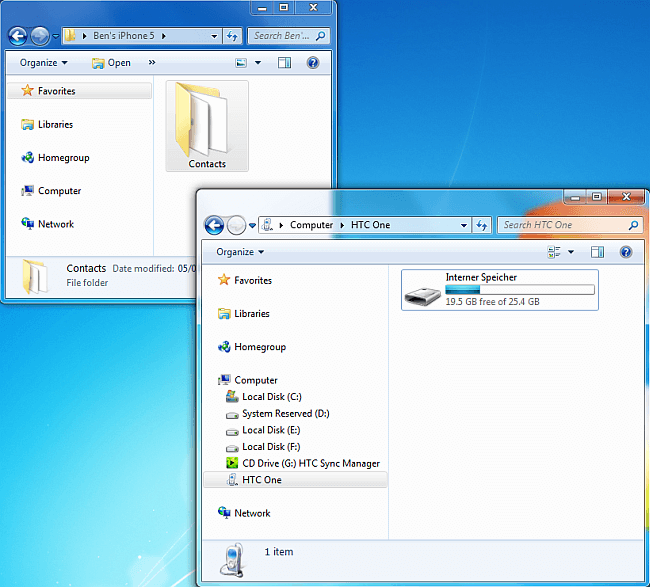Click forward arrow in Ben's iPhone 5 window
The image size is (650, 587).
[x=40, y=36]
